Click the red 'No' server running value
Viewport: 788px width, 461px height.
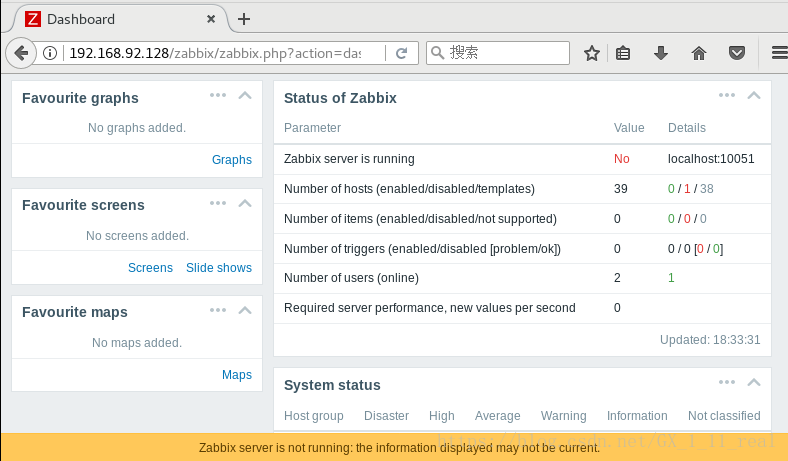pyautogui.click(x=622, y=159)
